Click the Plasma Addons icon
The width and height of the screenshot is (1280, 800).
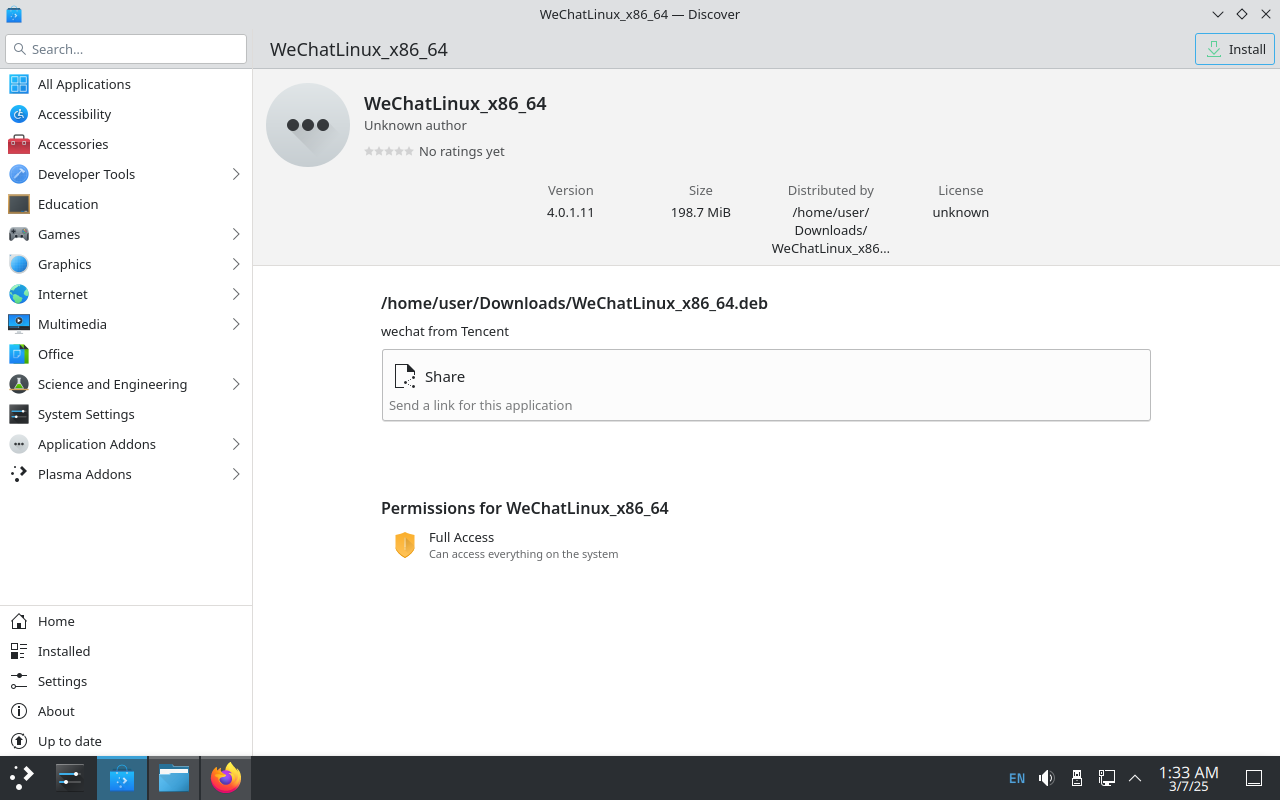[x=19, y=474]
